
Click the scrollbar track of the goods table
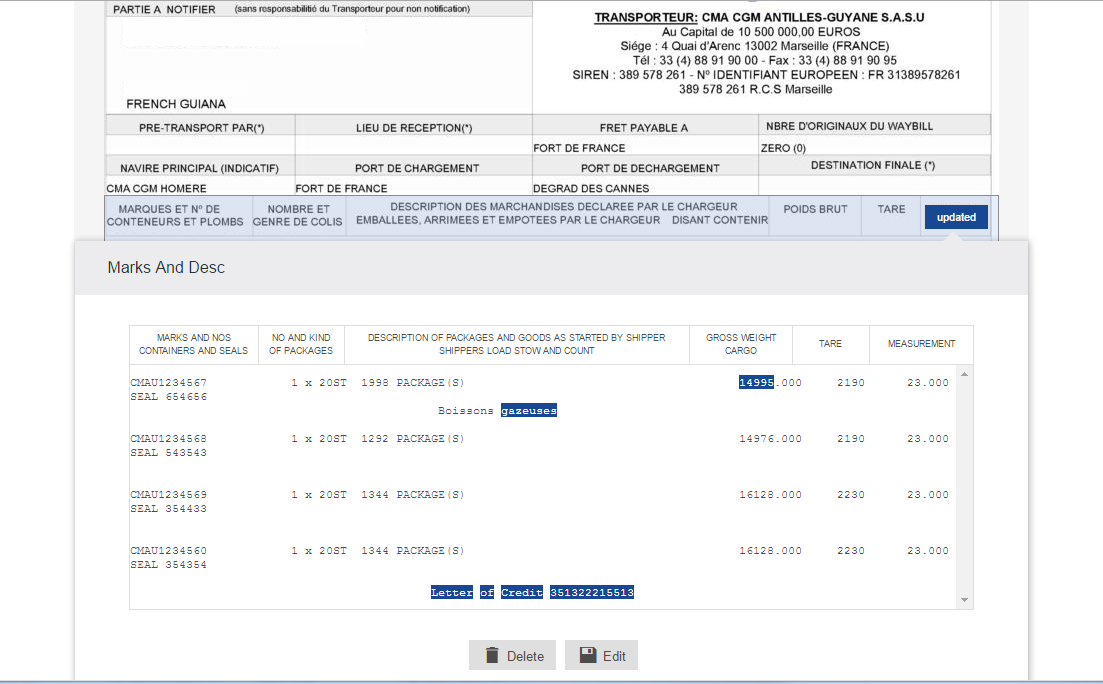964,490
